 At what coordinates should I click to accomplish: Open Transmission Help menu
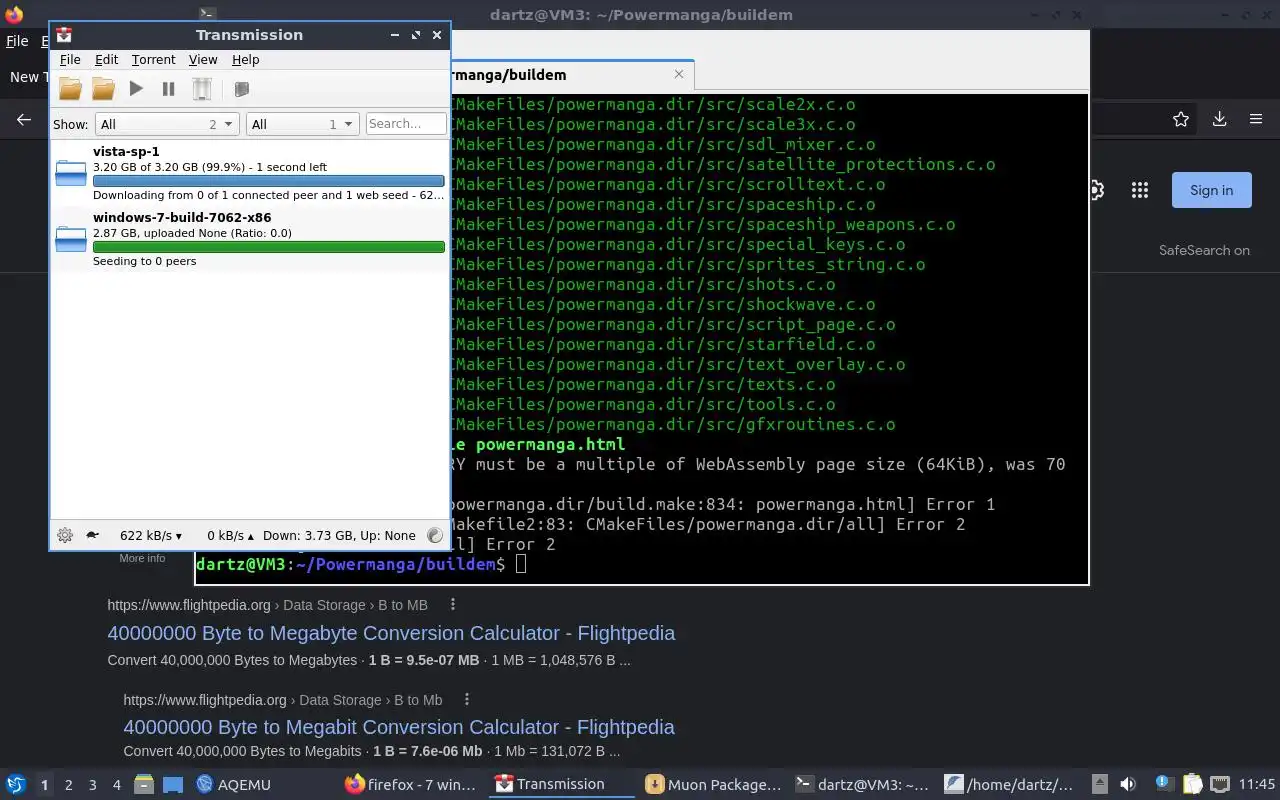[245, 60]
